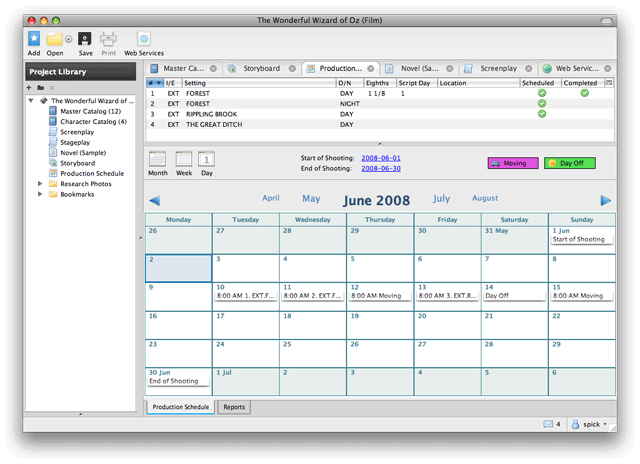Switch to the Production Schedule bottom tab
This screenshot has height=464, width=640.
coord(180,407)
